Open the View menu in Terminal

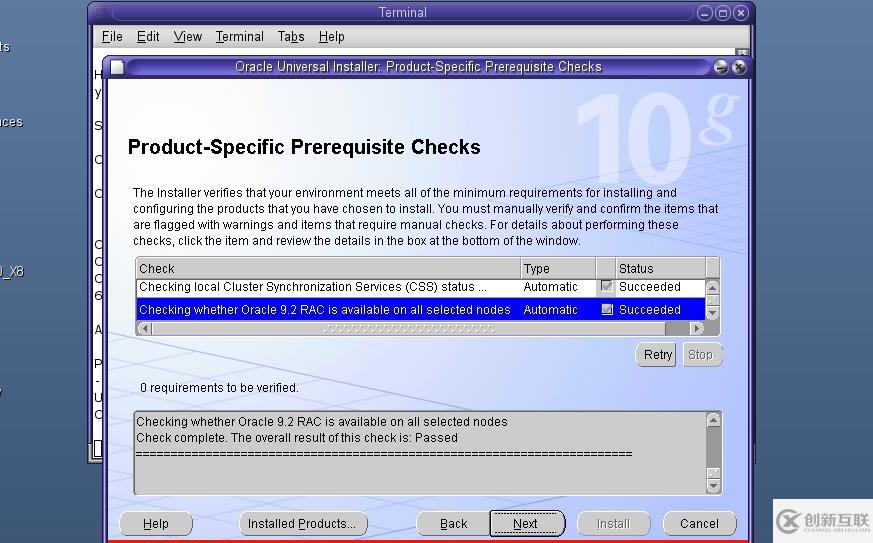[188, 37]
